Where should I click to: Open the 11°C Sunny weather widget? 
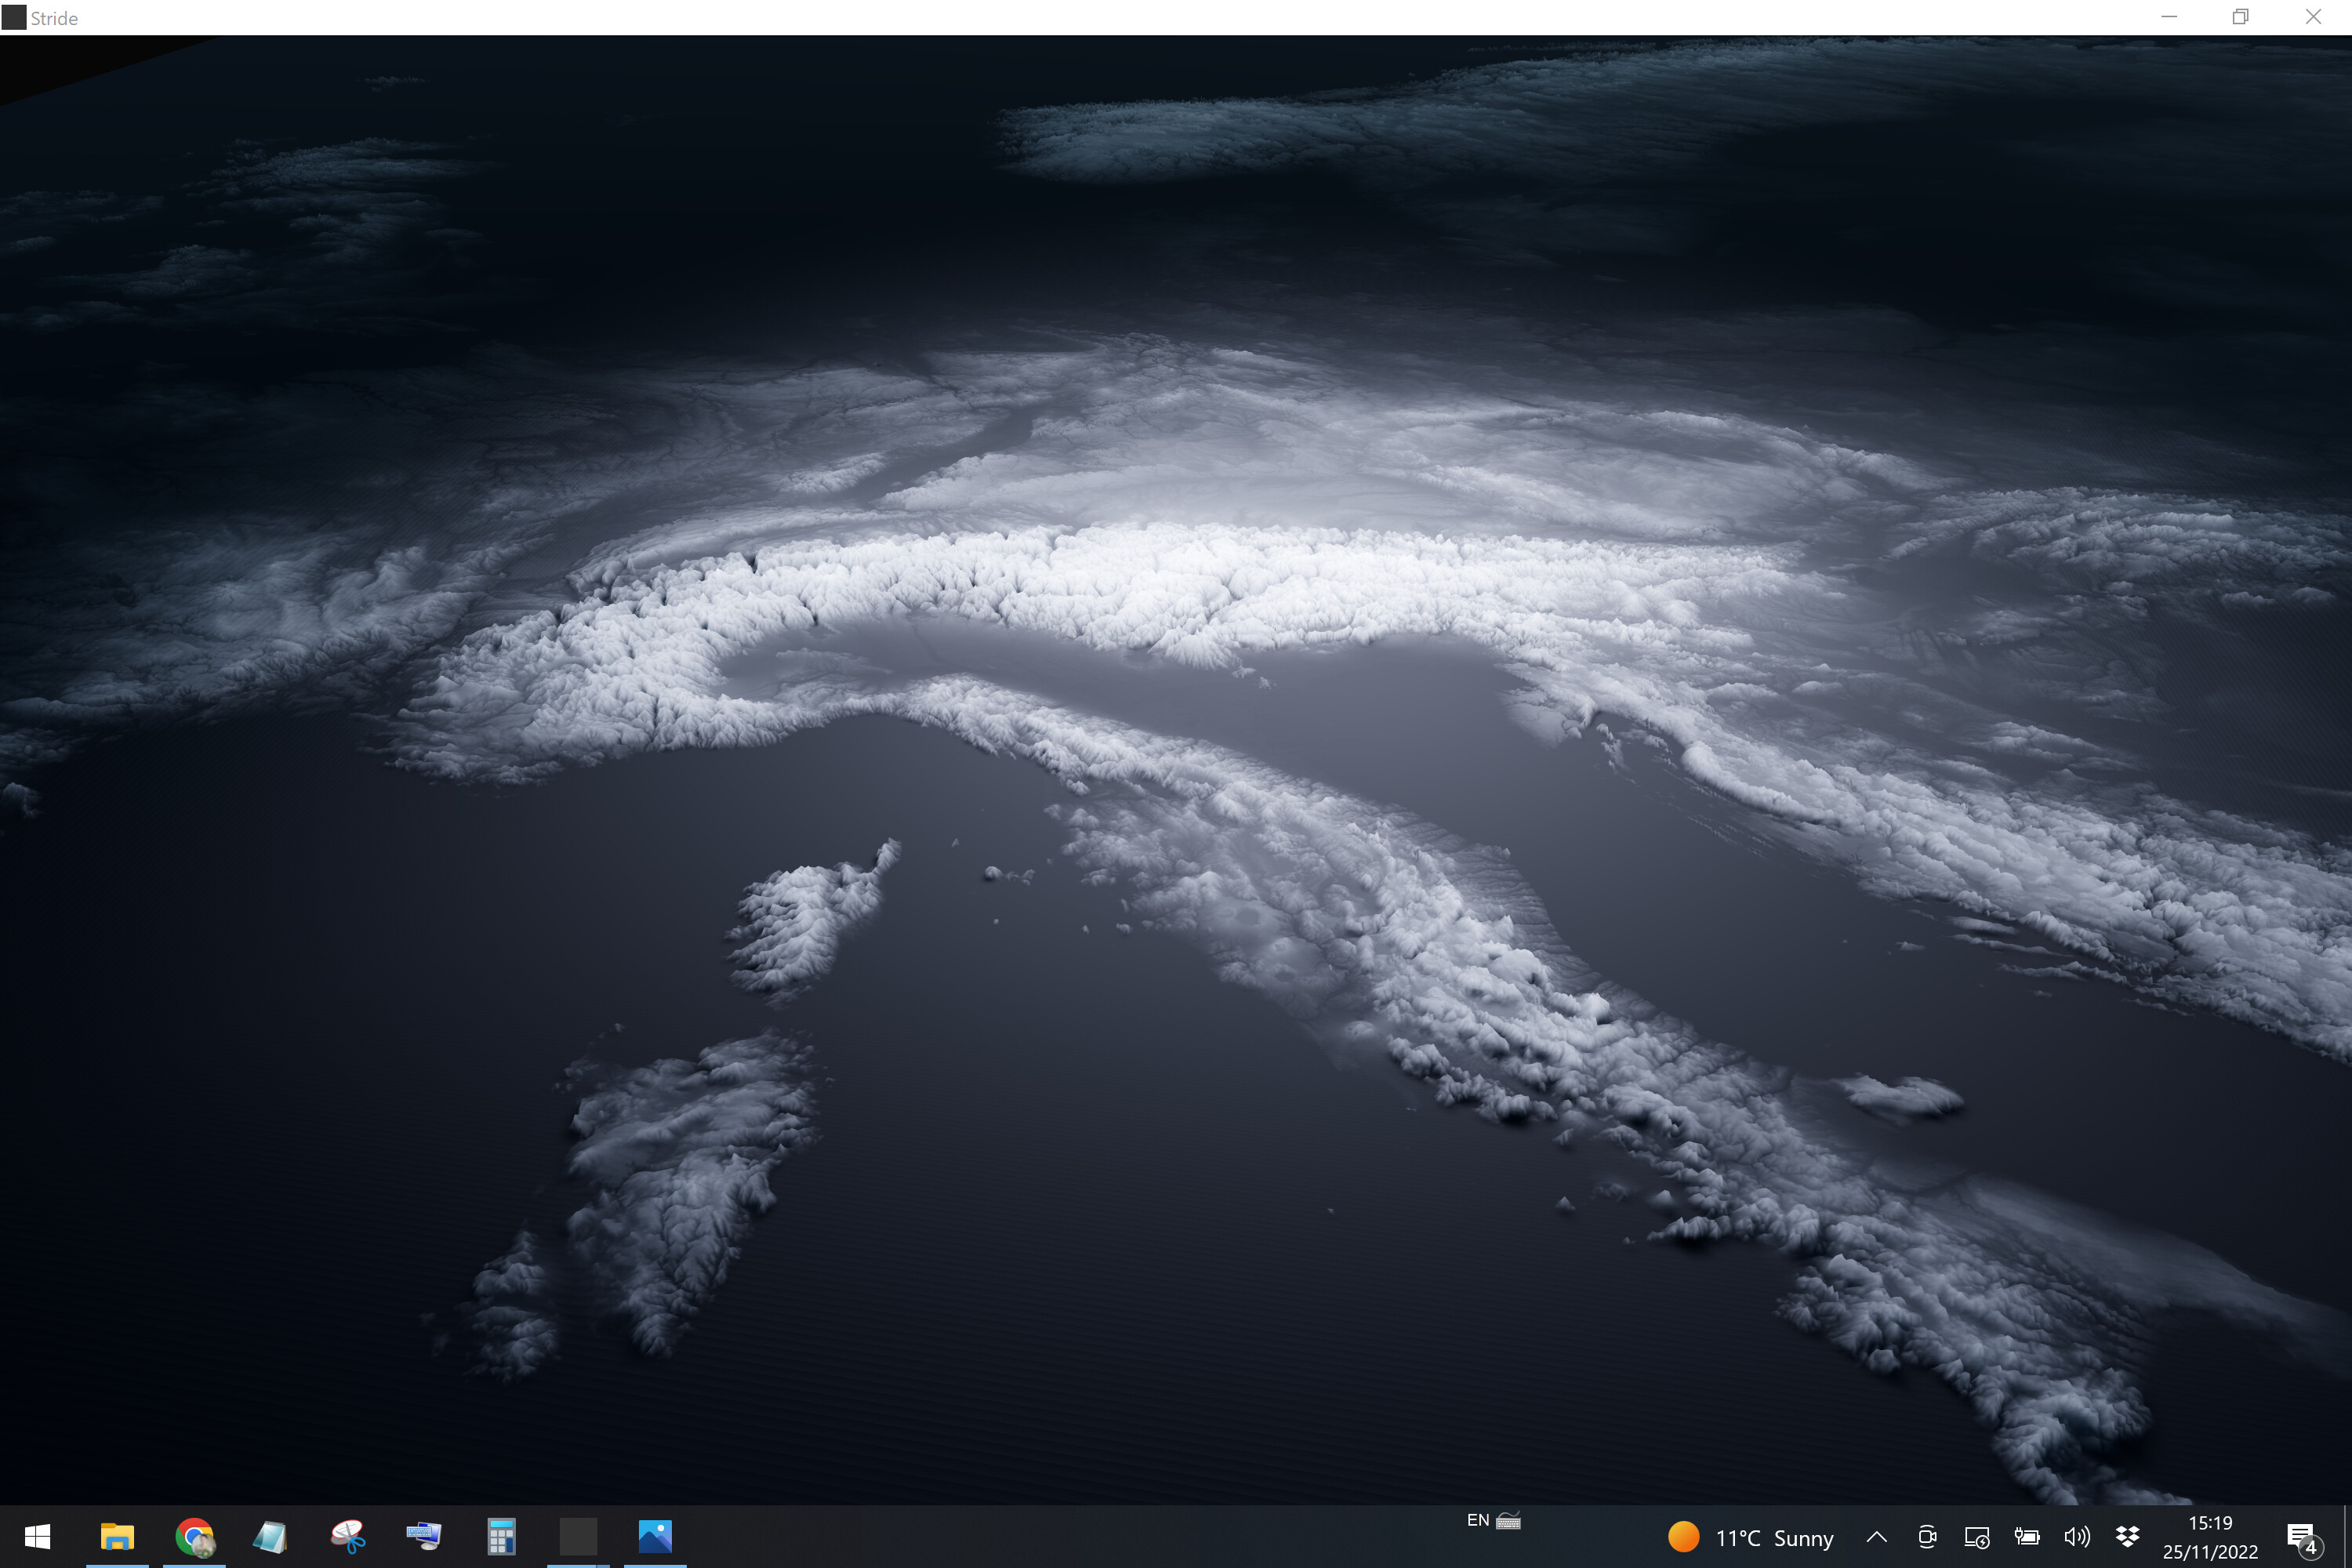point(1750,1537)
